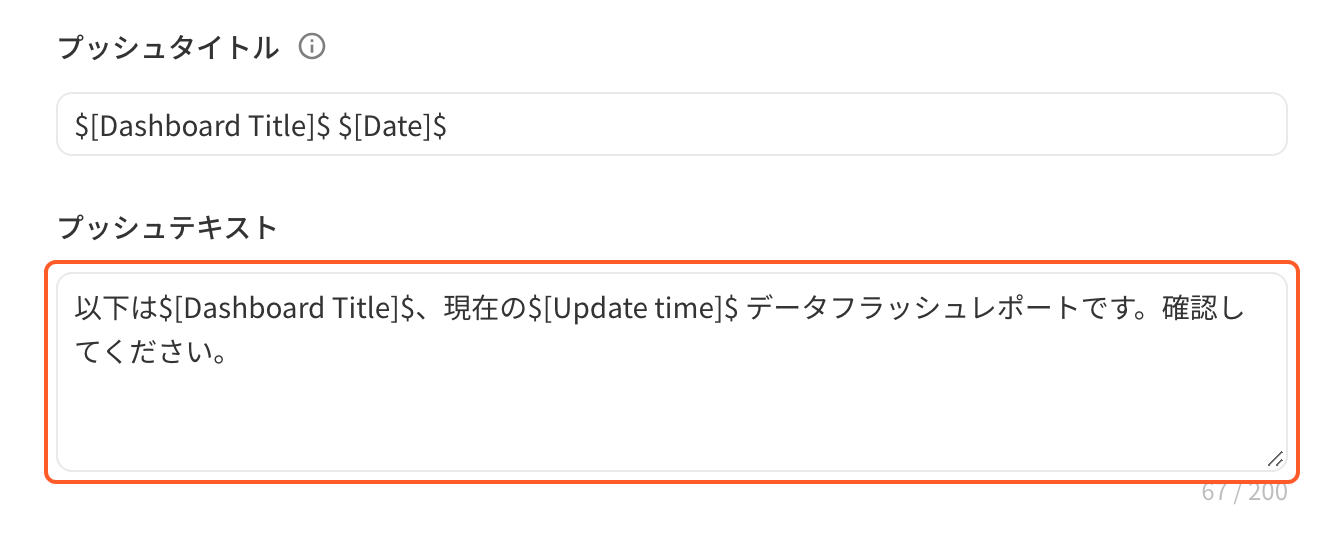
Task: Grab the resize handle of the push text box
Action: click(1275, 459)
